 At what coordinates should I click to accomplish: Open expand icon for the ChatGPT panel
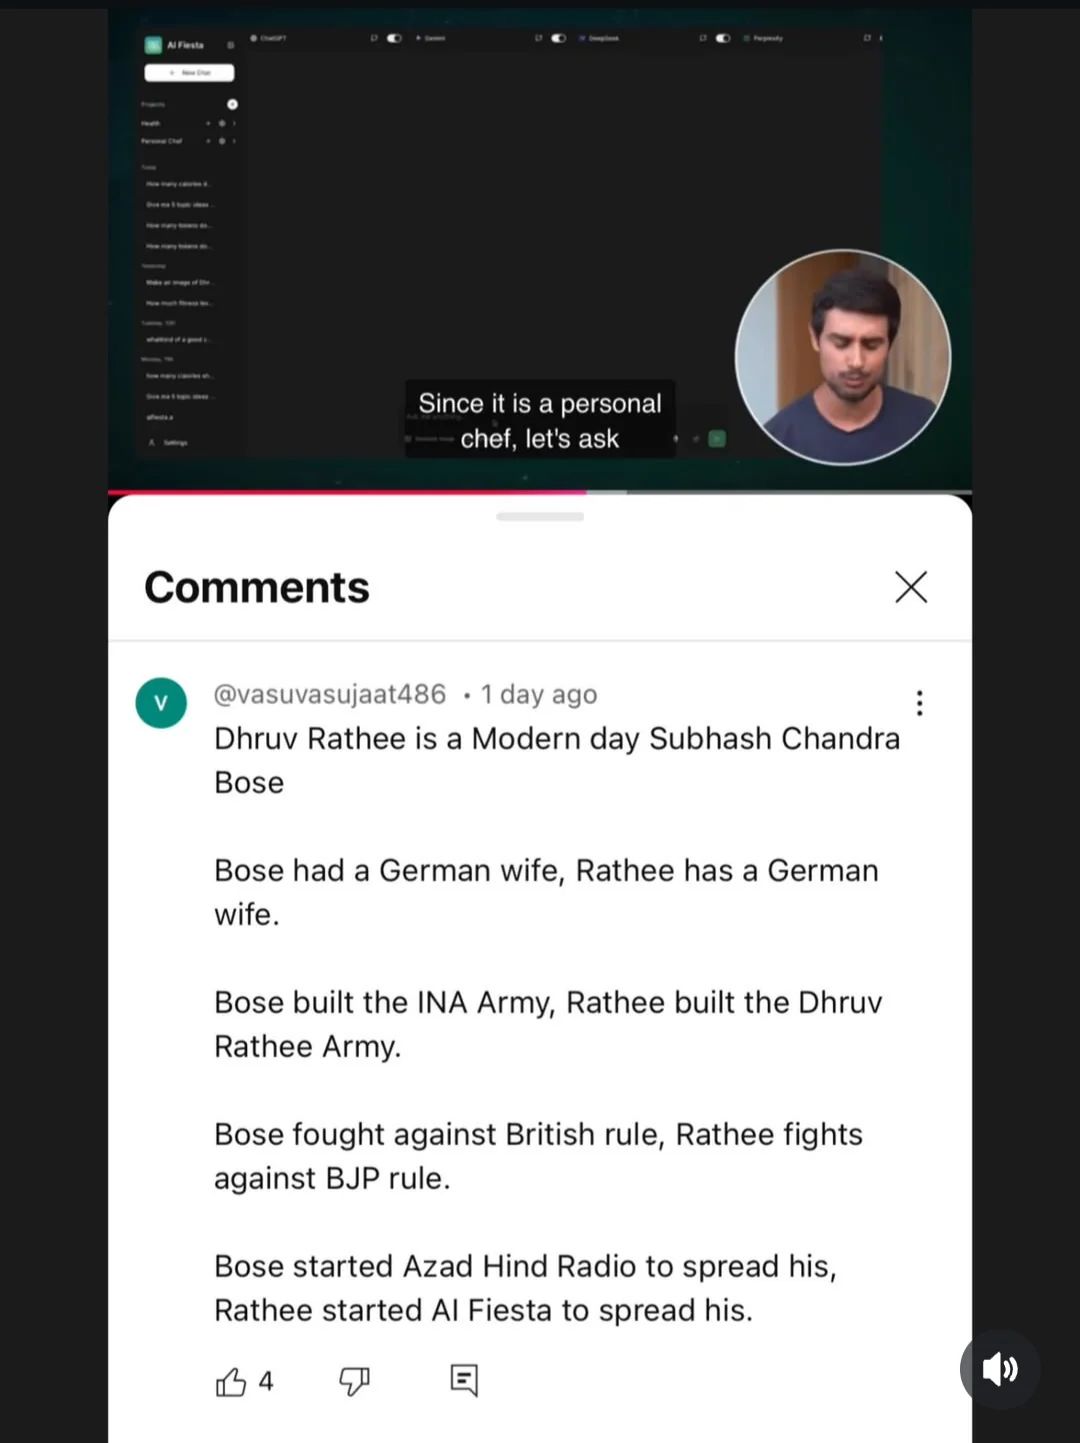pos(374,38)
